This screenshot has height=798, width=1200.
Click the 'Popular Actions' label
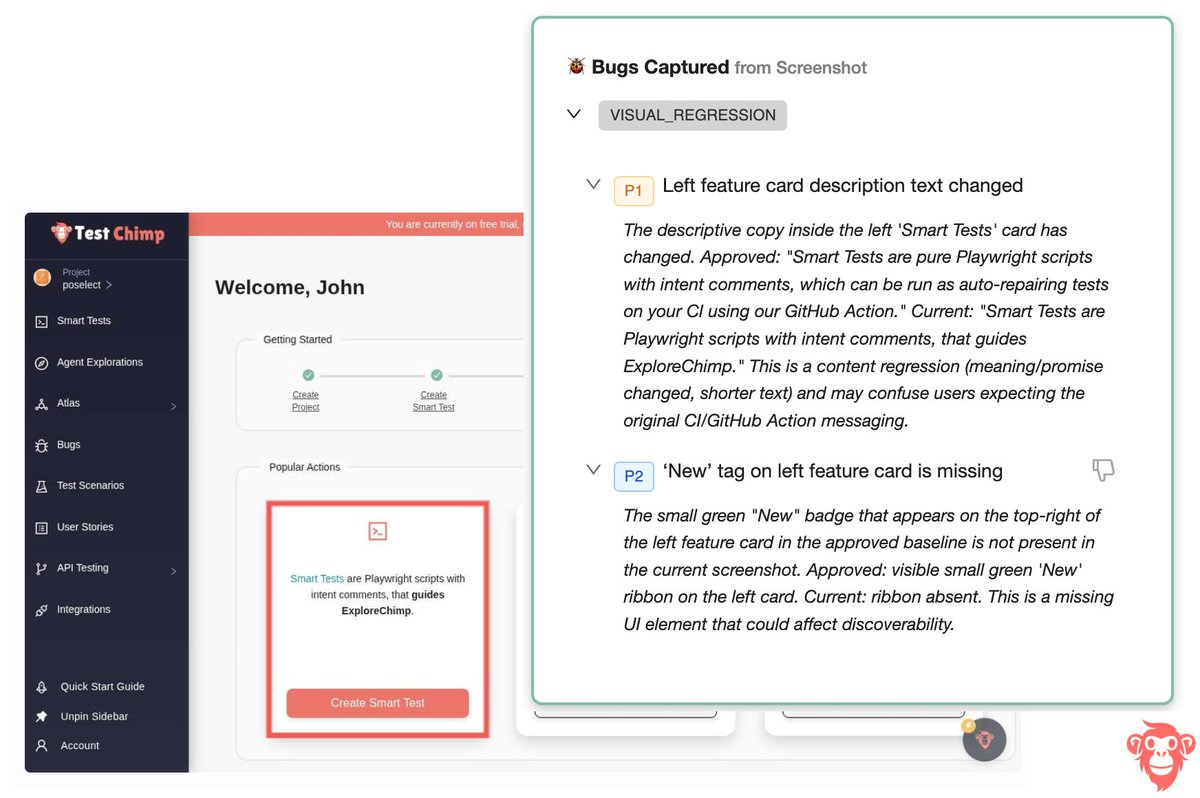305,467
